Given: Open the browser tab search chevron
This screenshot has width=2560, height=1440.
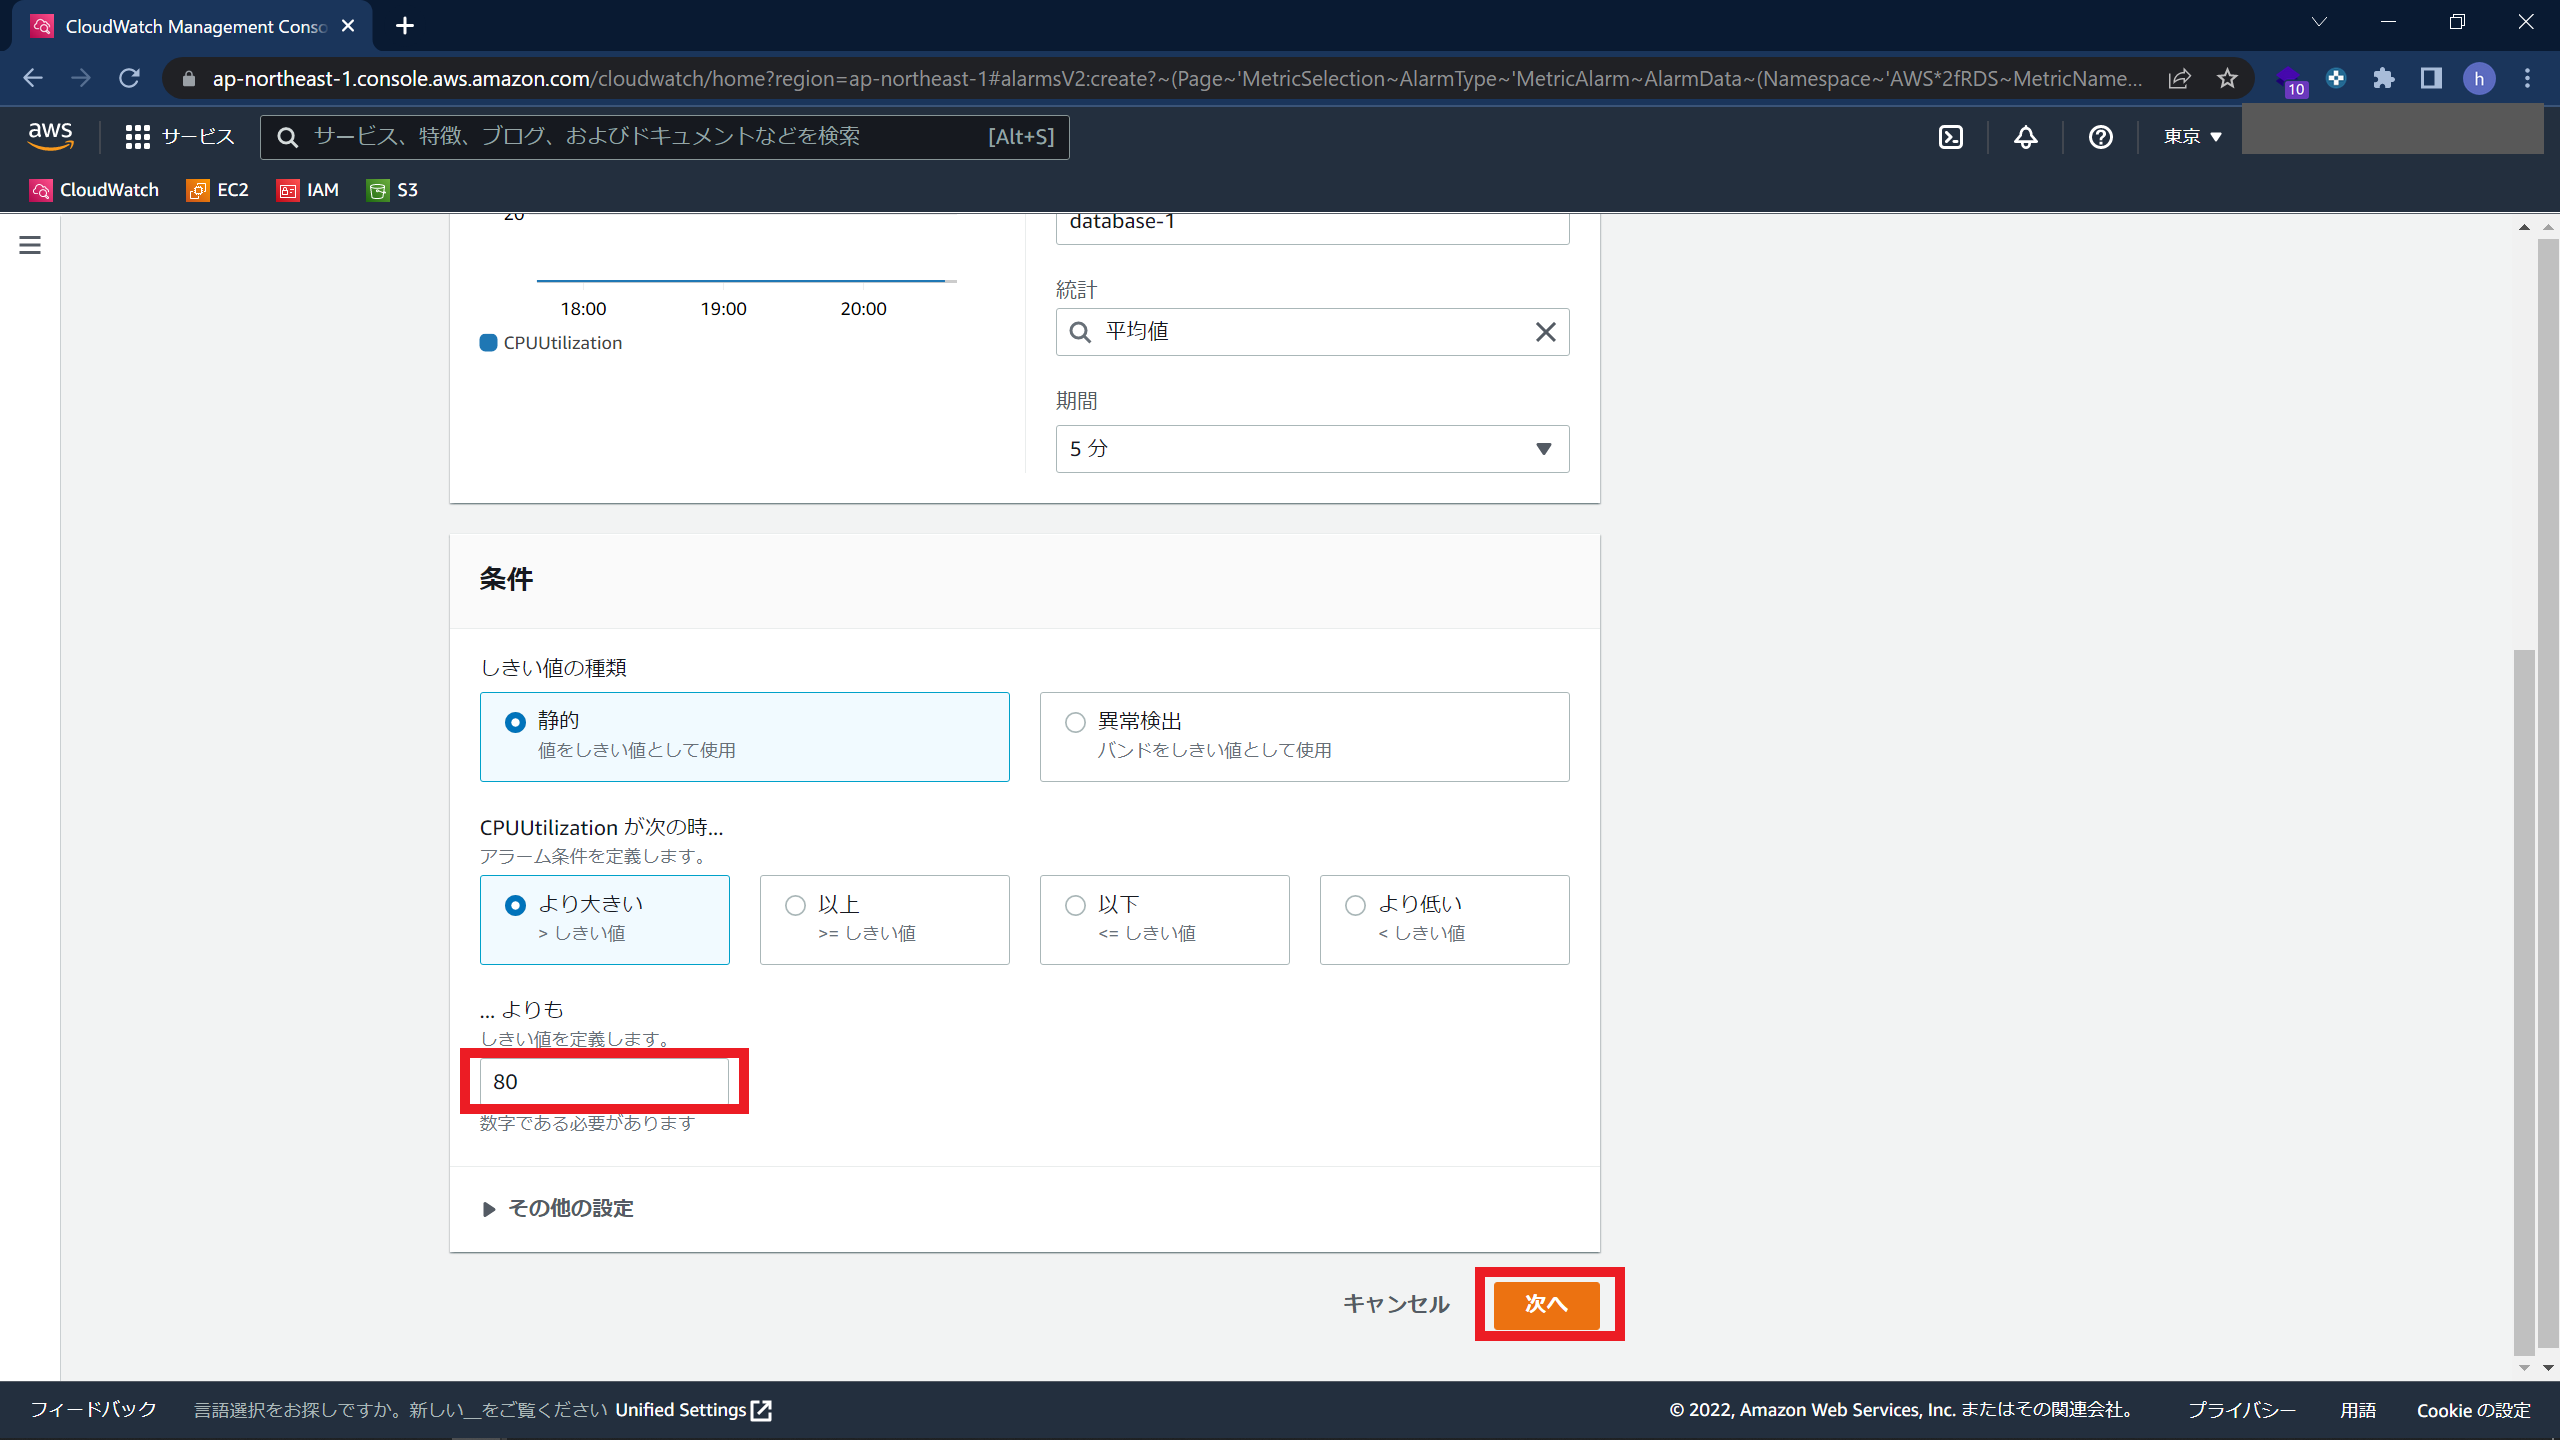Looking at the screenshot, I should click(2319, 22).
